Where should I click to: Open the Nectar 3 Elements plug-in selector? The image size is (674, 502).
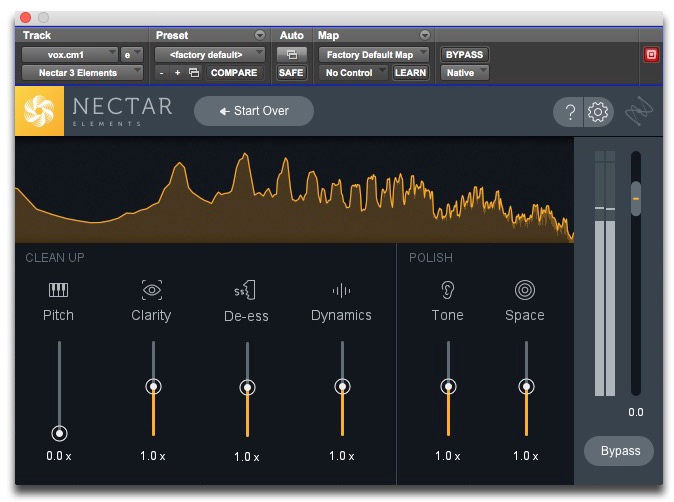[82, 73]
